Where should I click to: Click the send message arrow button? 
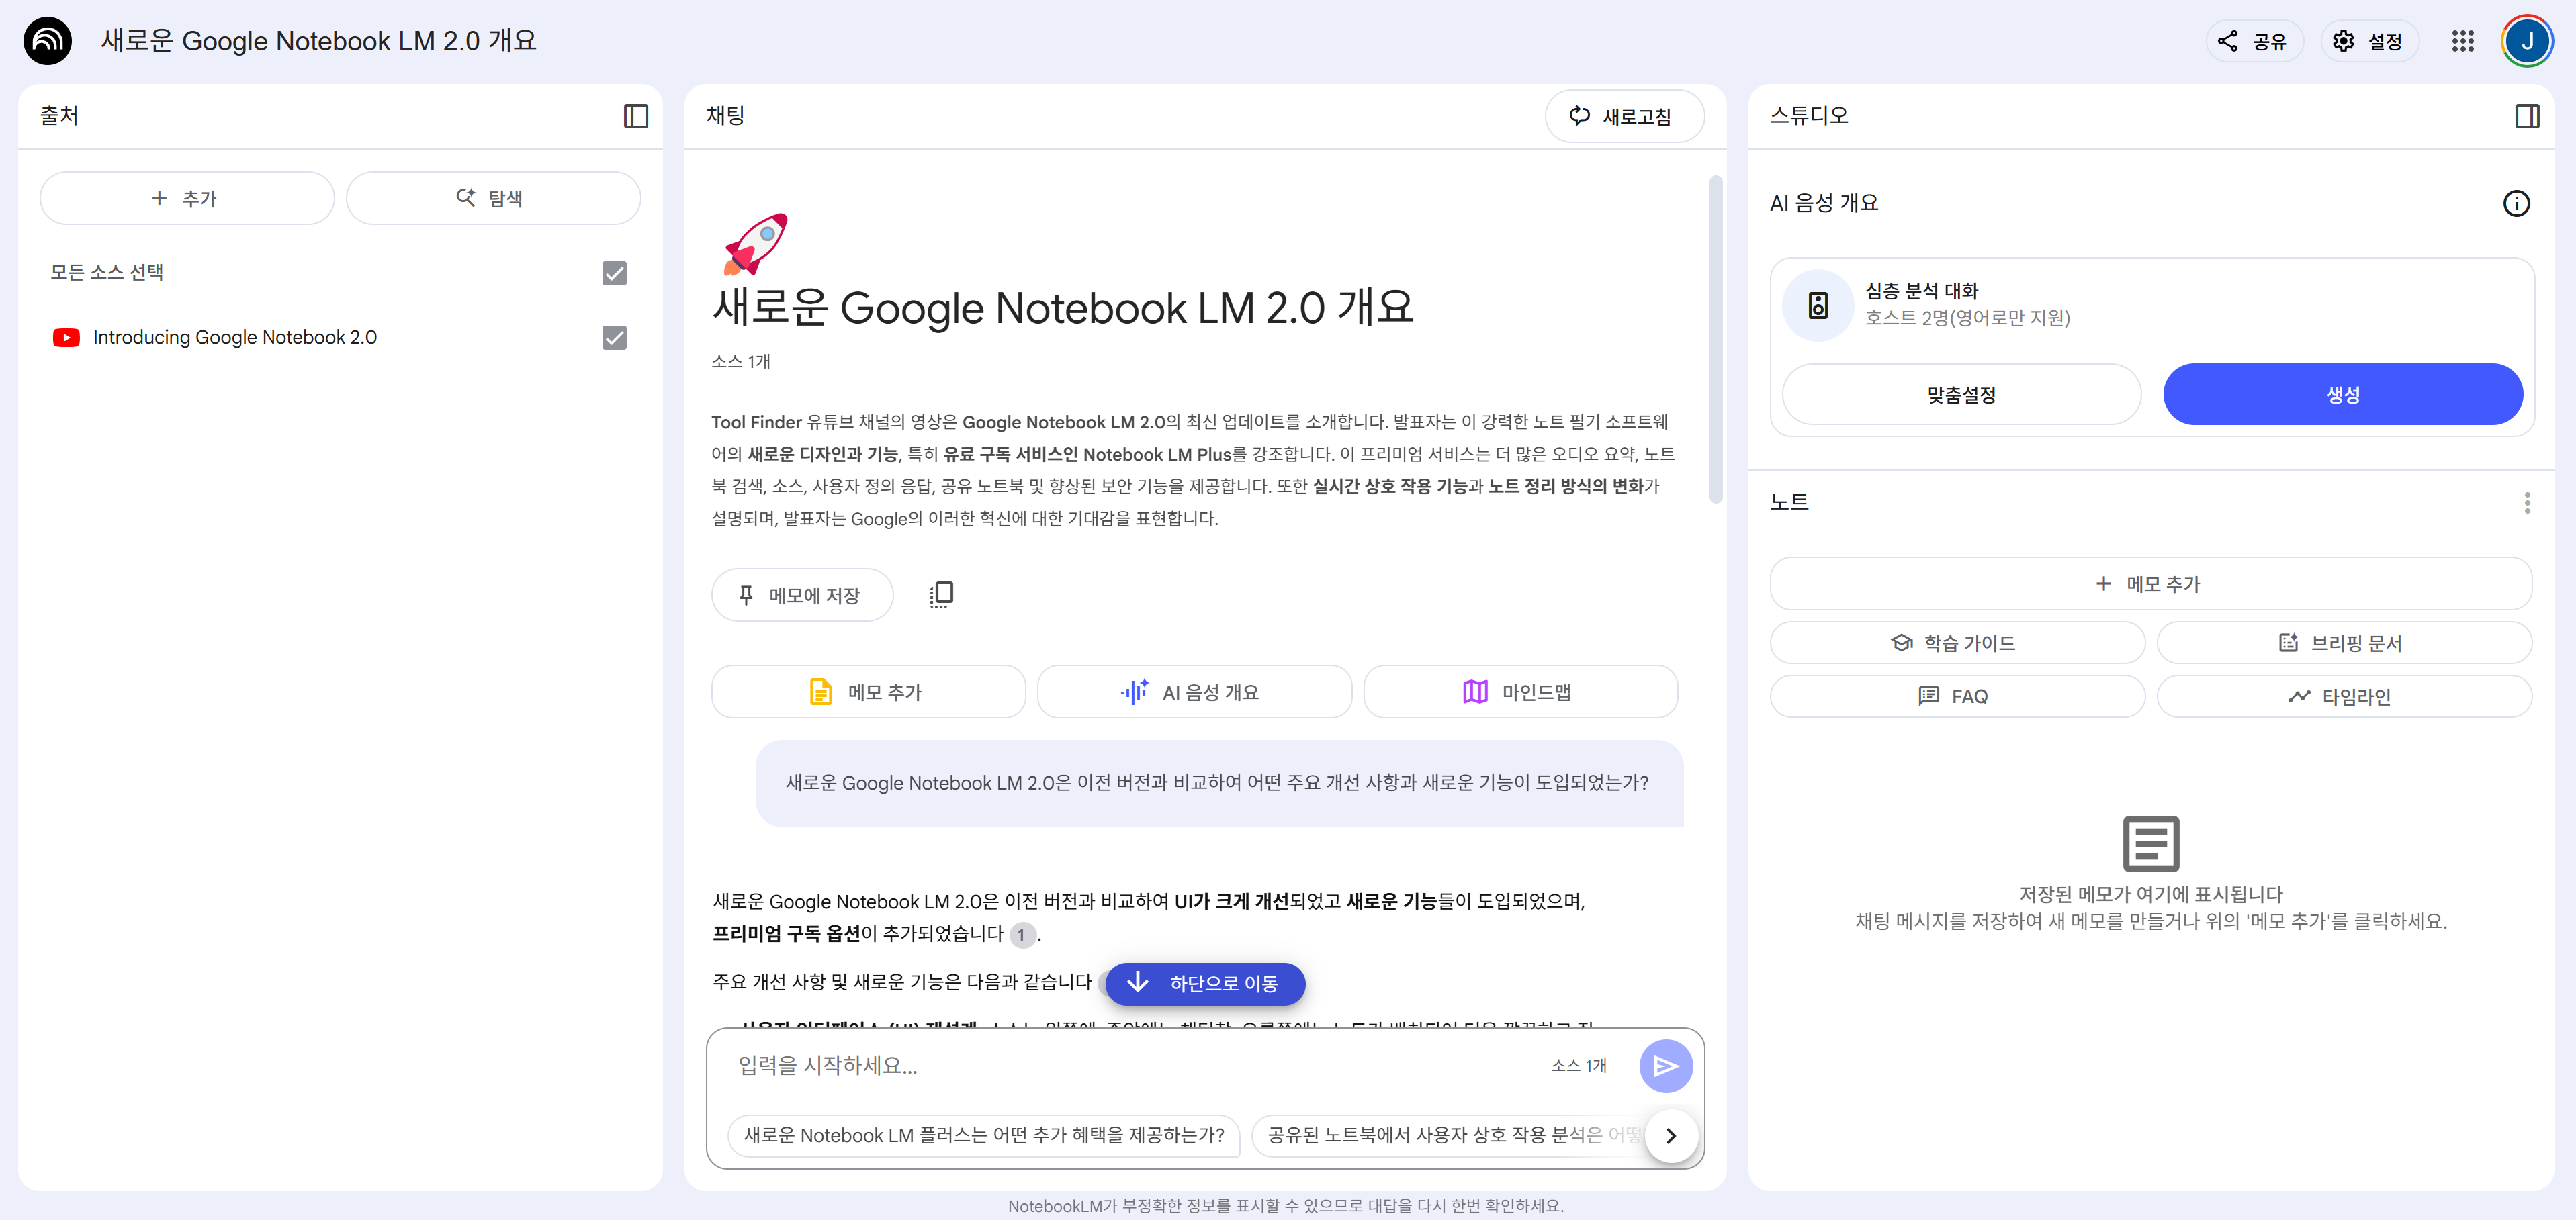[1665, 1066]
